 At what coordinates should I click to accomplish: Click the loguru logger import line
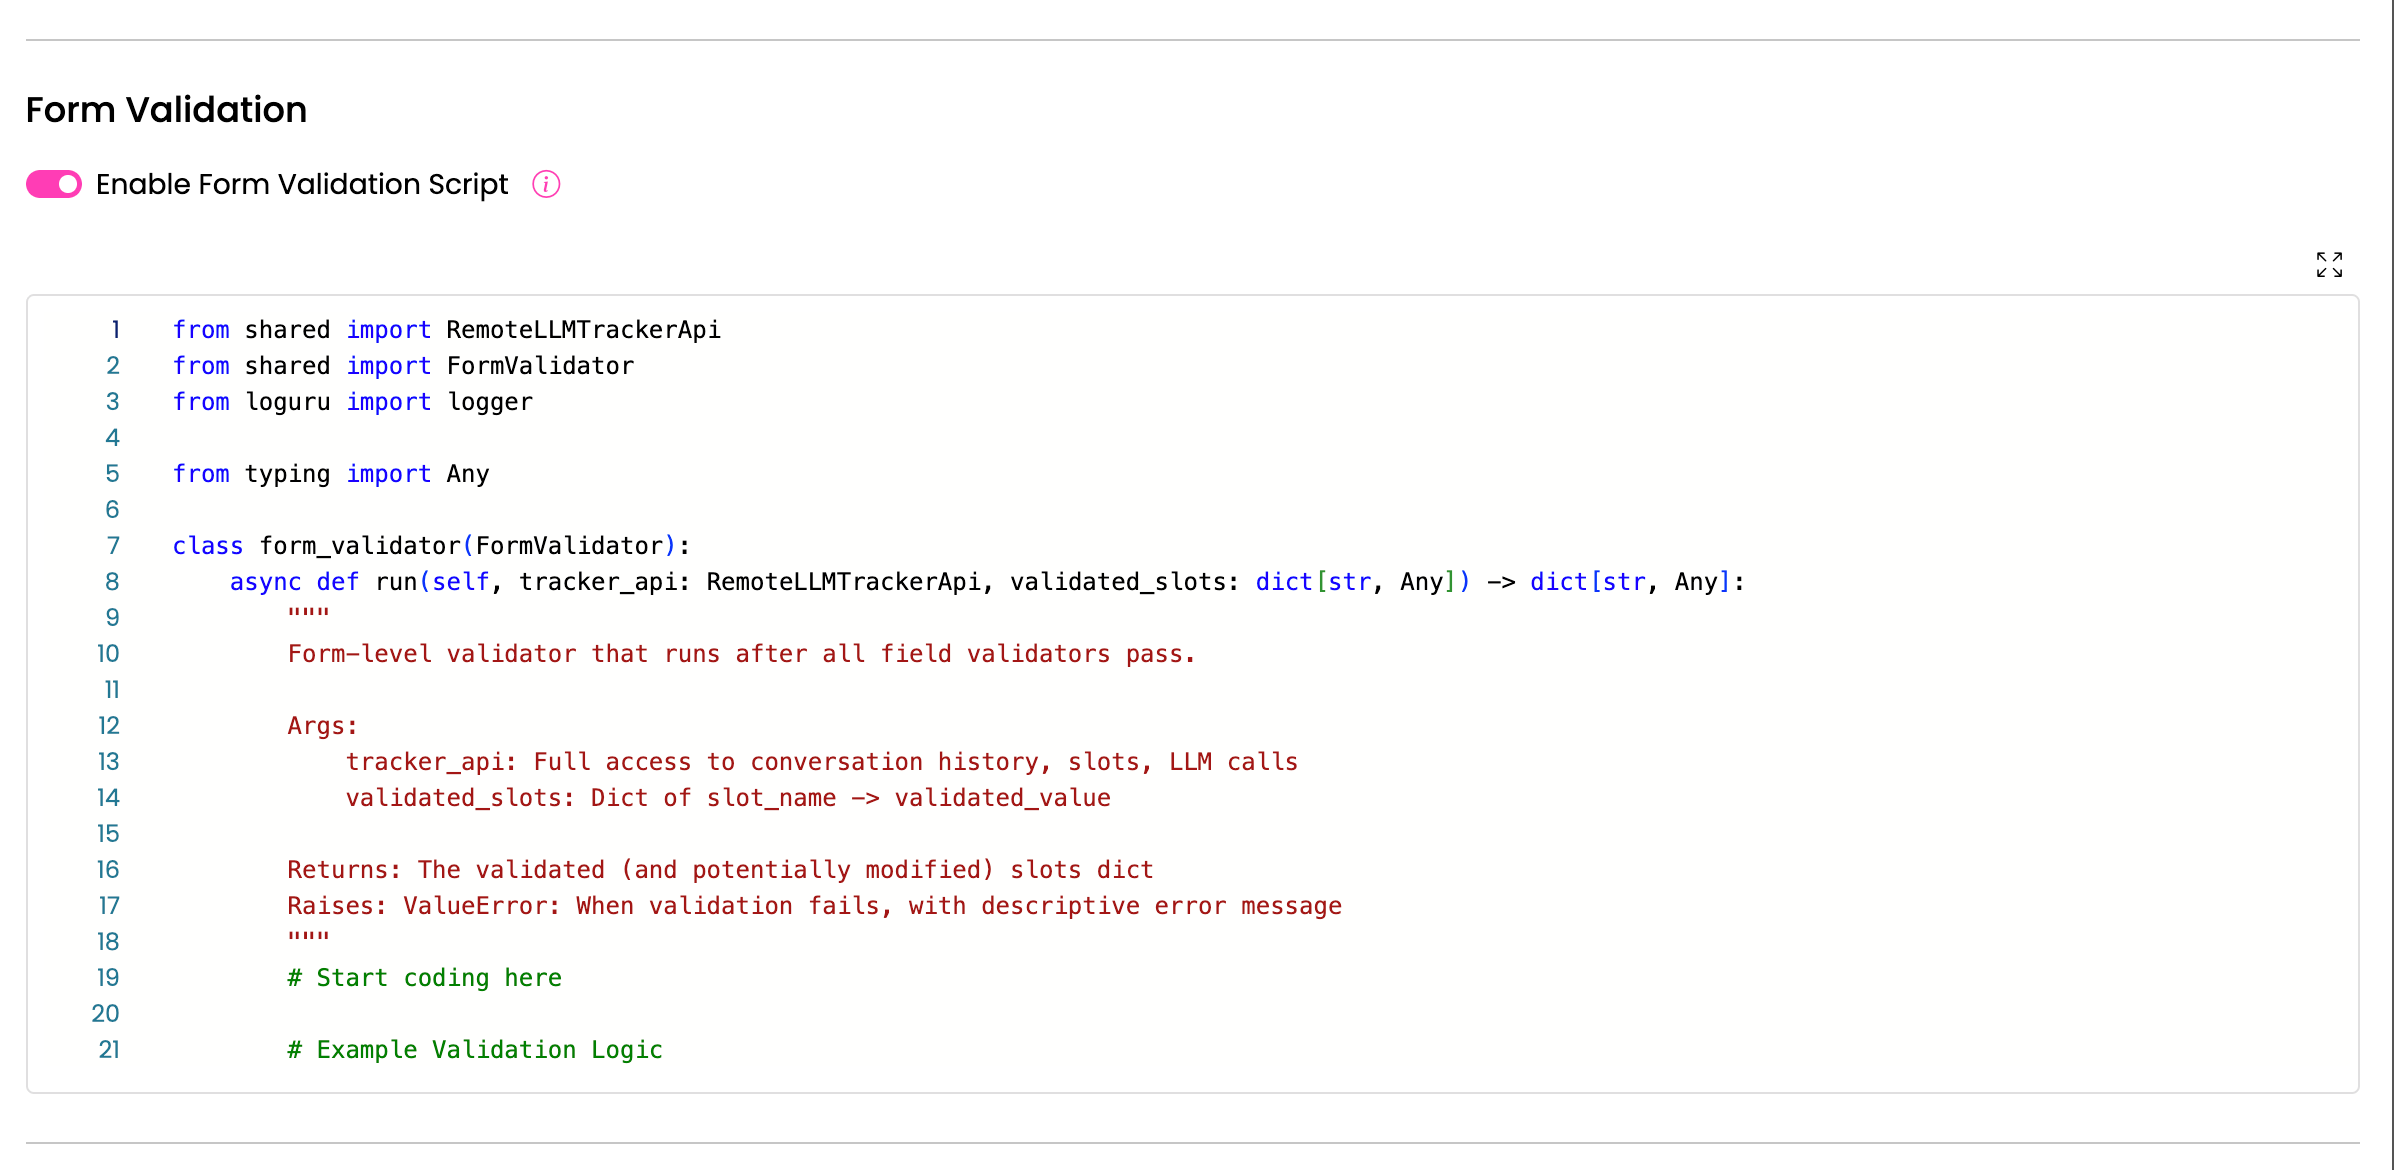point(352,402)
